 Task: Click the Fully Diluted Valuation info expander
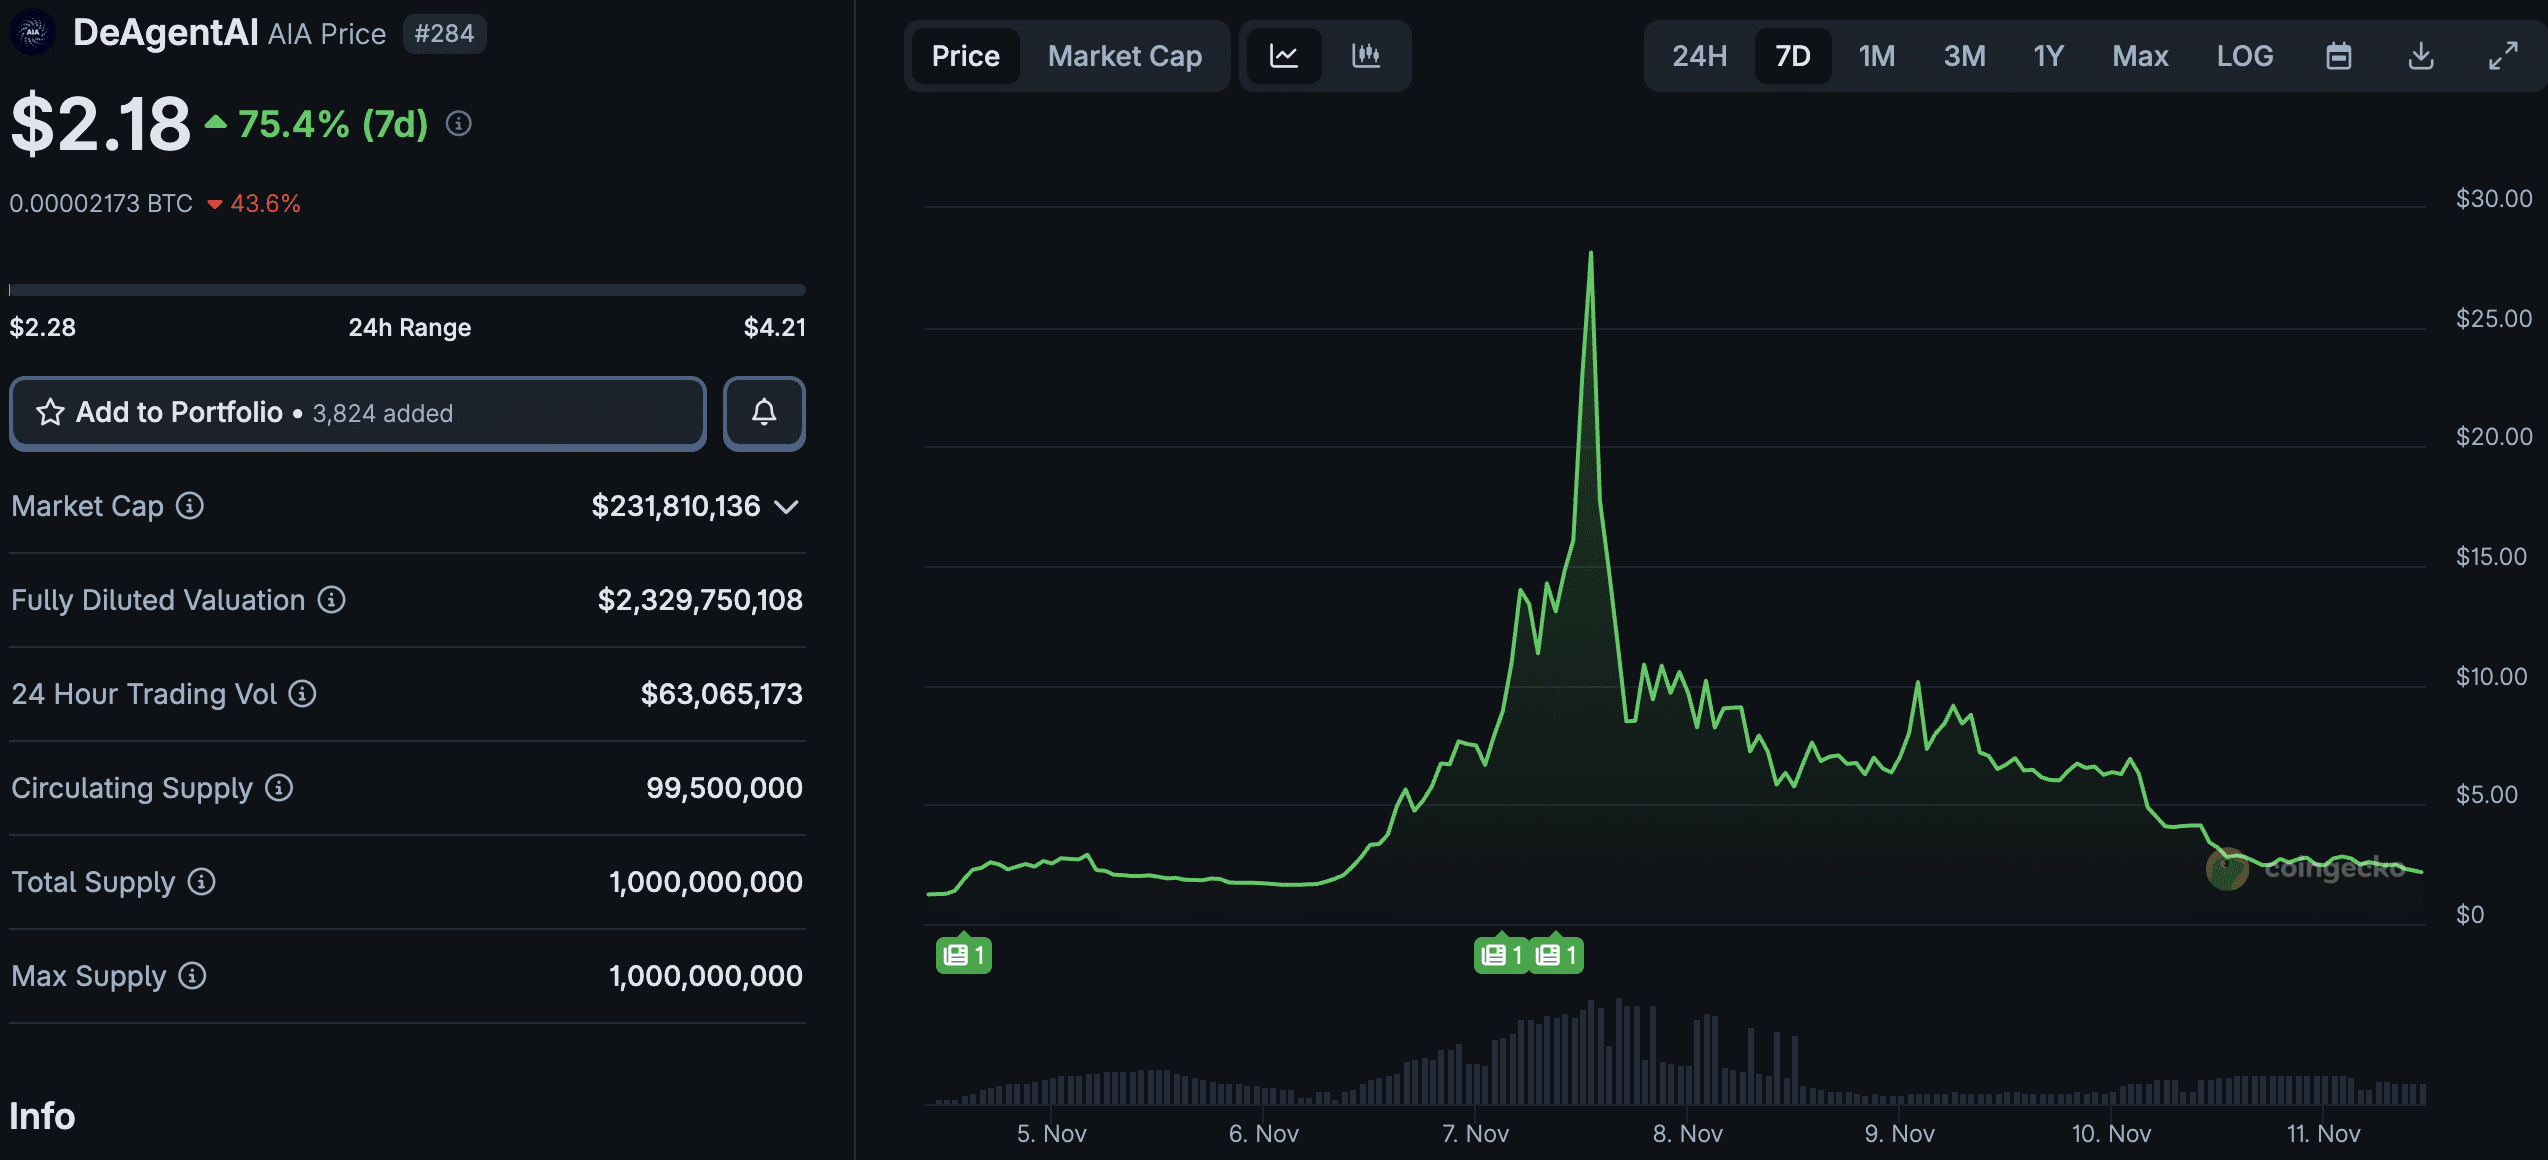click(331, 600)
